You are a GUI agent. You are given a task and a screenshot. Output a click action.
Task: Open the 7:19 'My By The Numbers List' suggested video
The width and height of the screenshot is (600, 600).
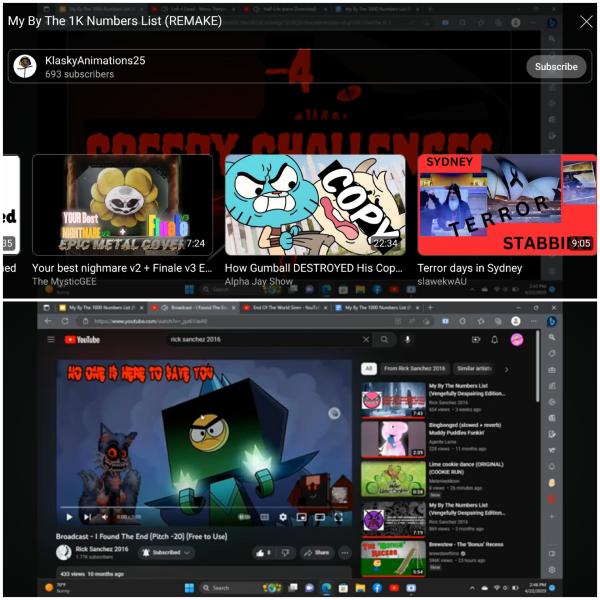click(393, 519)
